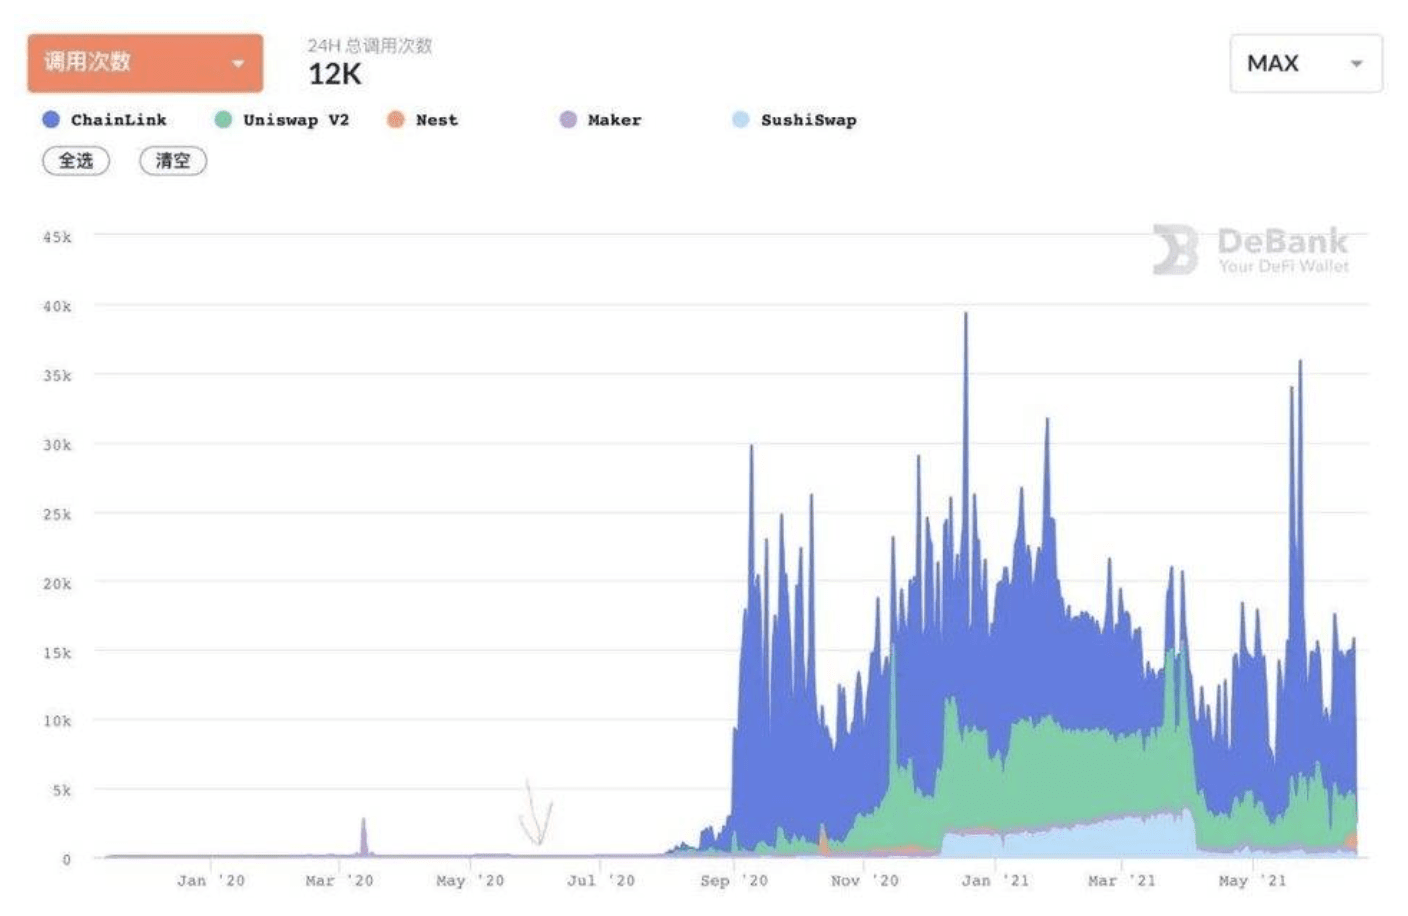Click the 15k y-axis label
The width and height of the screenshot is (1408, 916).
57,653
